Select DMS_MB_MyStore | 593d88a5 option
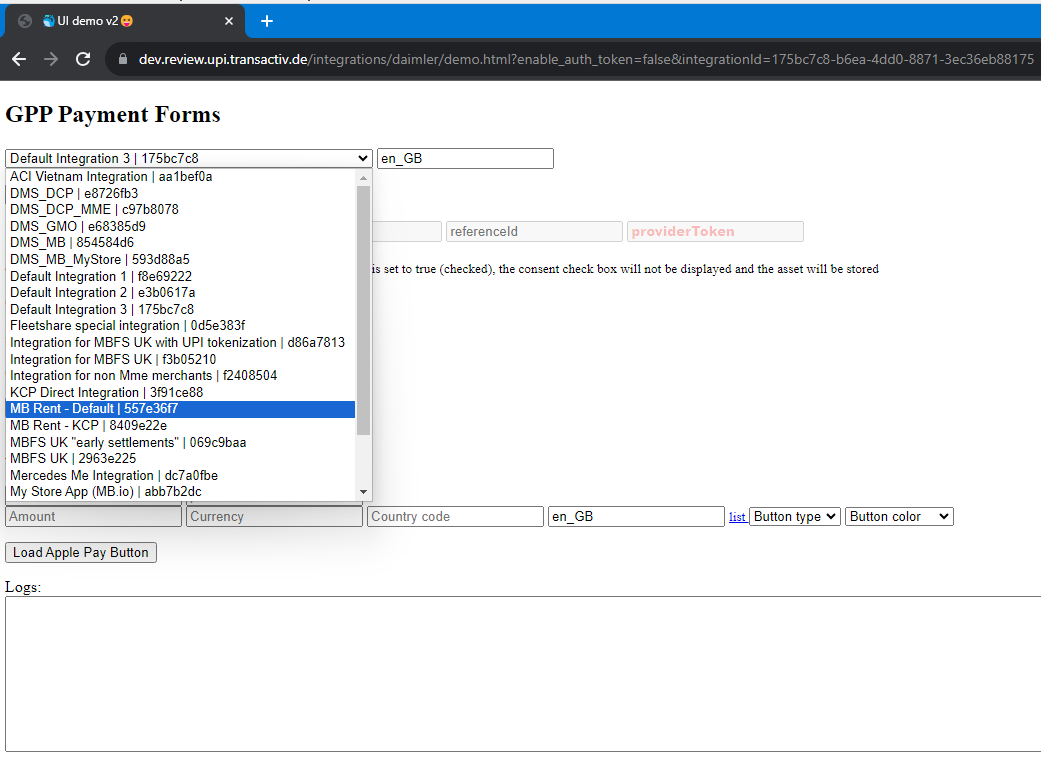 click(181, 260)
